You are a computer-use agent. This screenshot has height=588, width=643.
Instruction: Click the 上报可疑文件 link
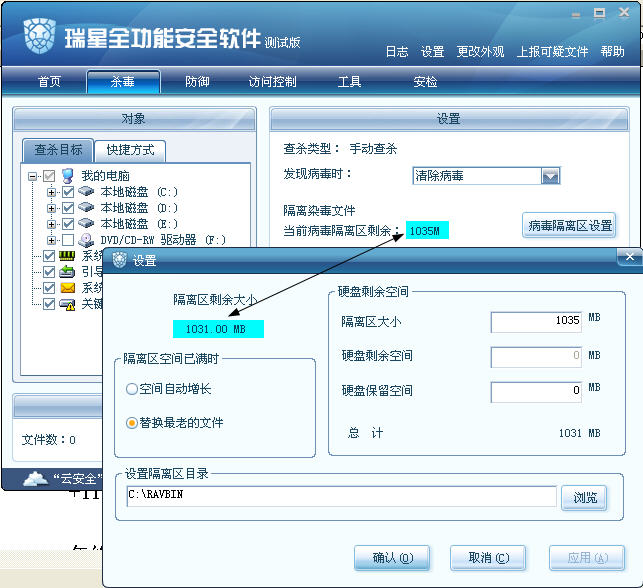click(x=552, y=51)
